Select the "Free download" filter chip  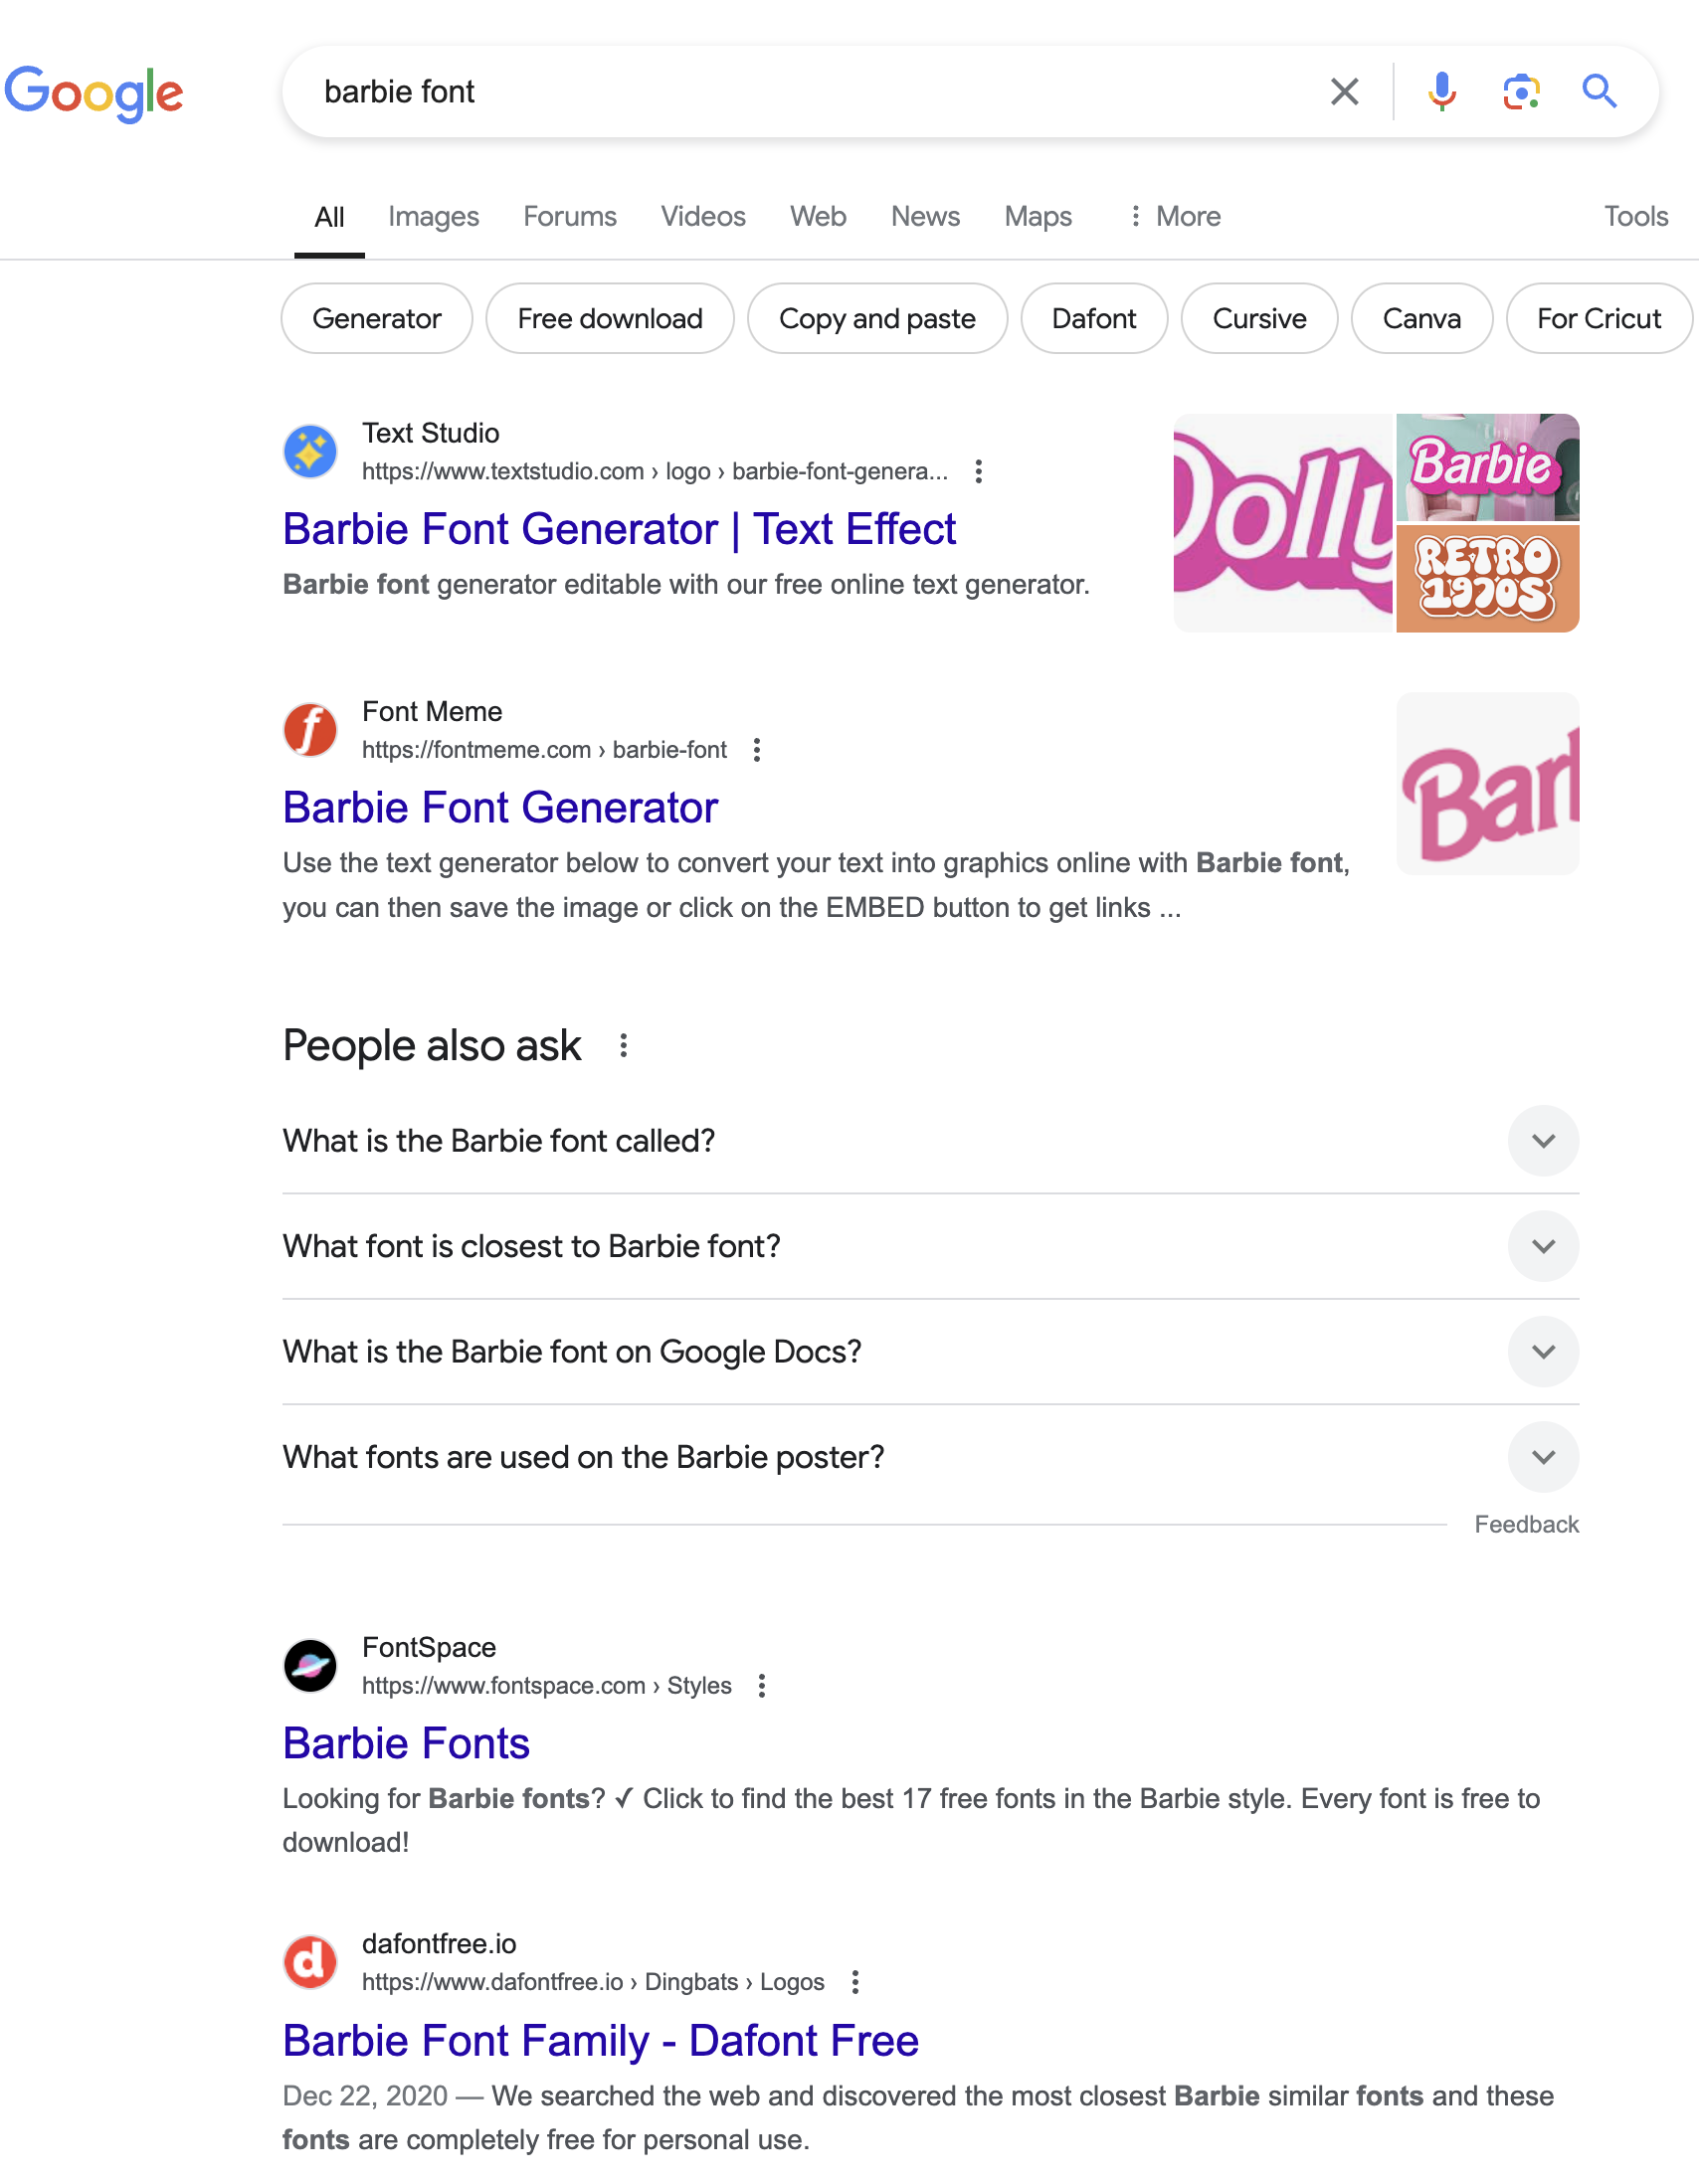610,319
